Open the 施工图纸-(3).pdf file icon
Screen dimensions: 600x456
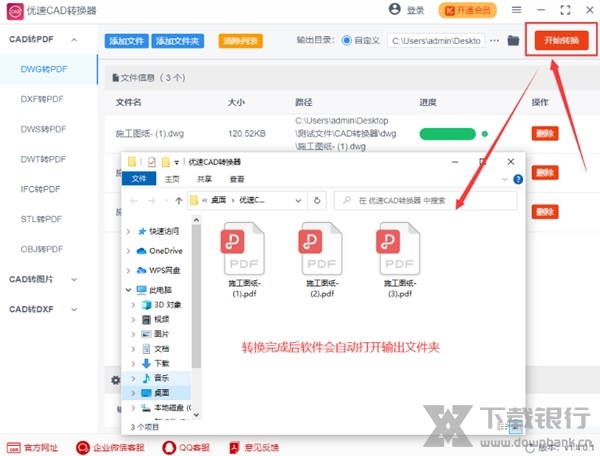399,248
